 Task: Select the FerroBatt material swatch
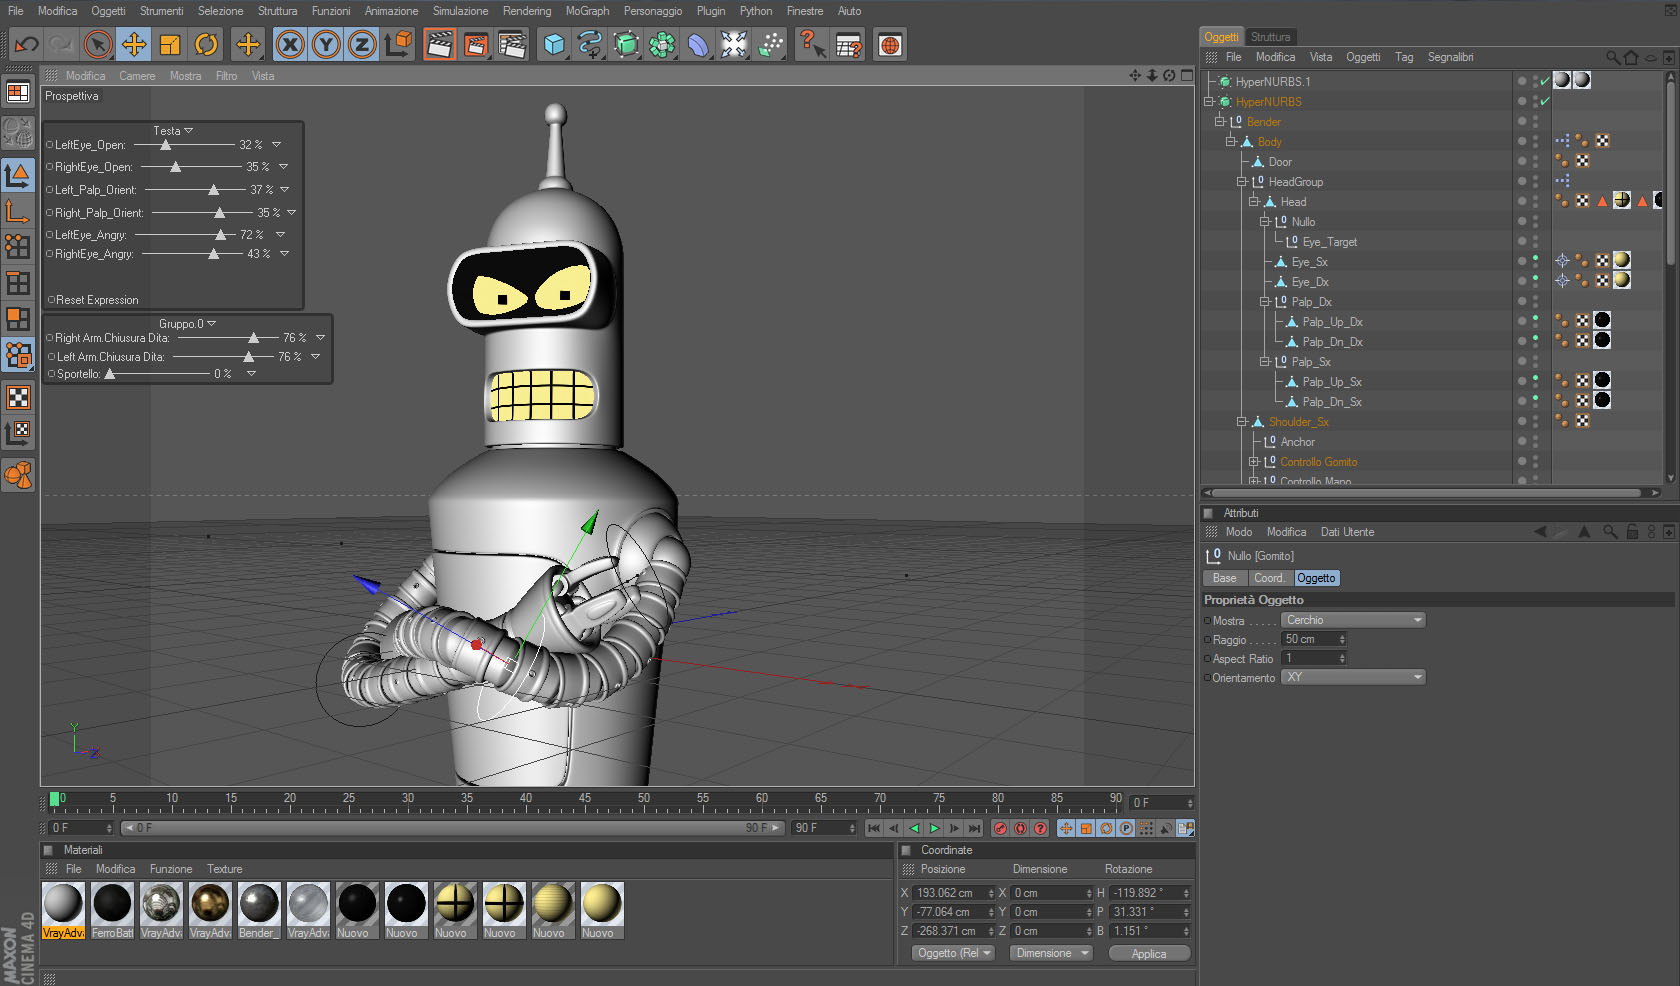(112, 910)
